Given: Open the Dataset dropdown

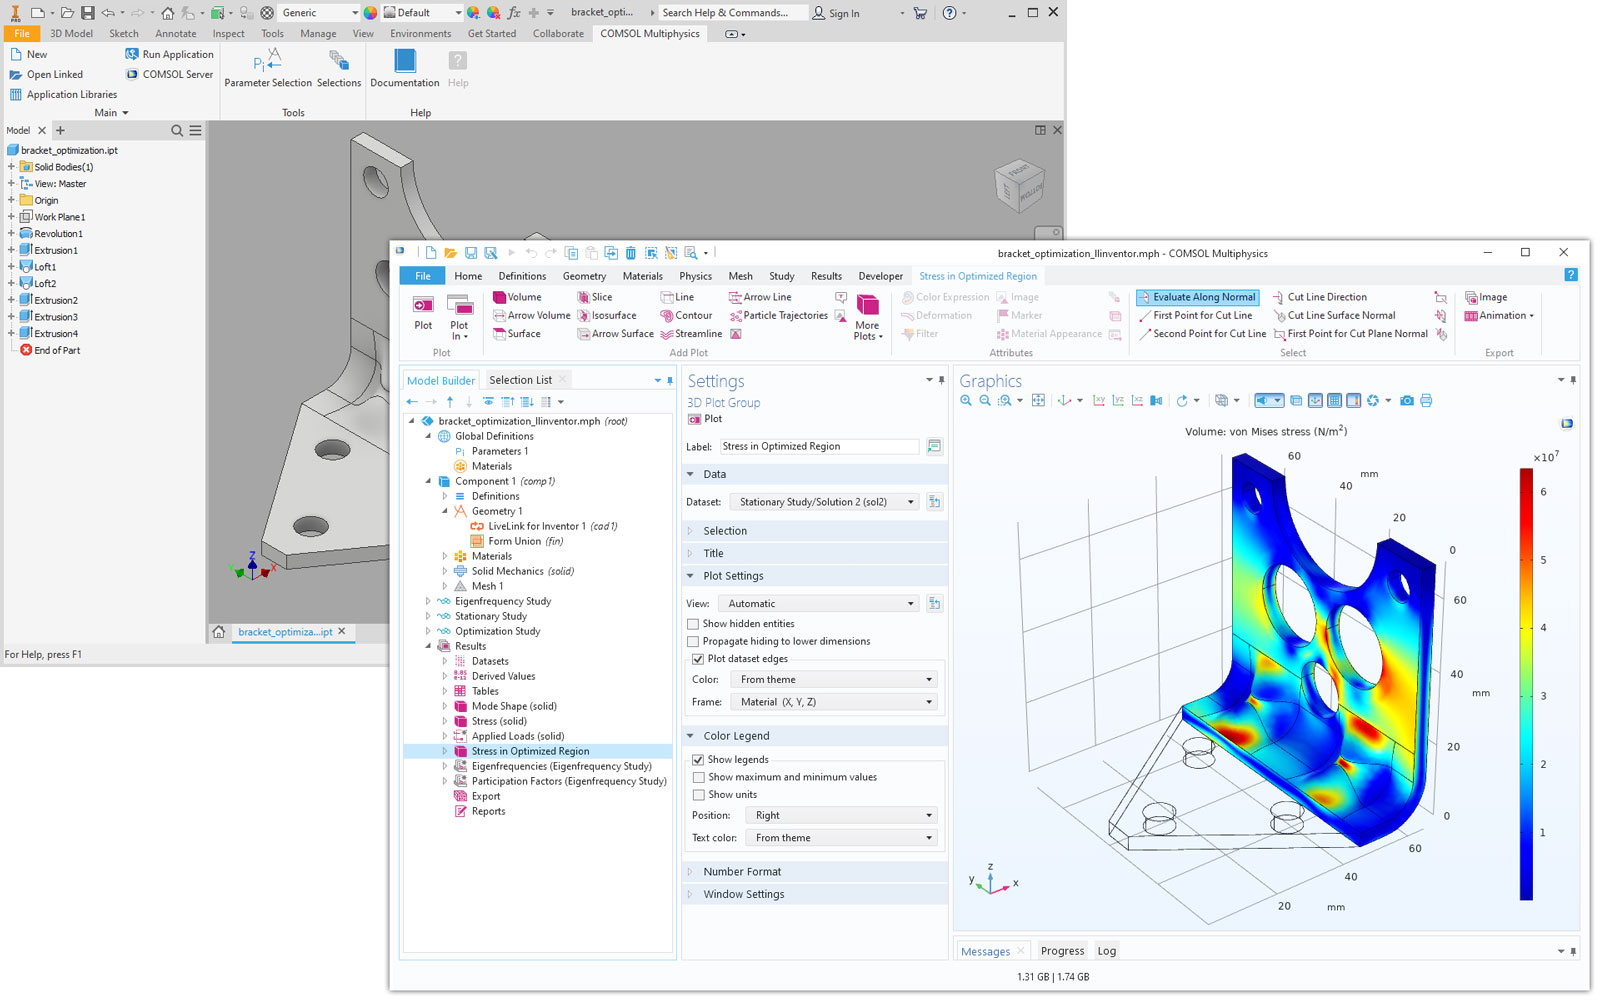Looking at the screenshot, I should [x=825, y=502].
